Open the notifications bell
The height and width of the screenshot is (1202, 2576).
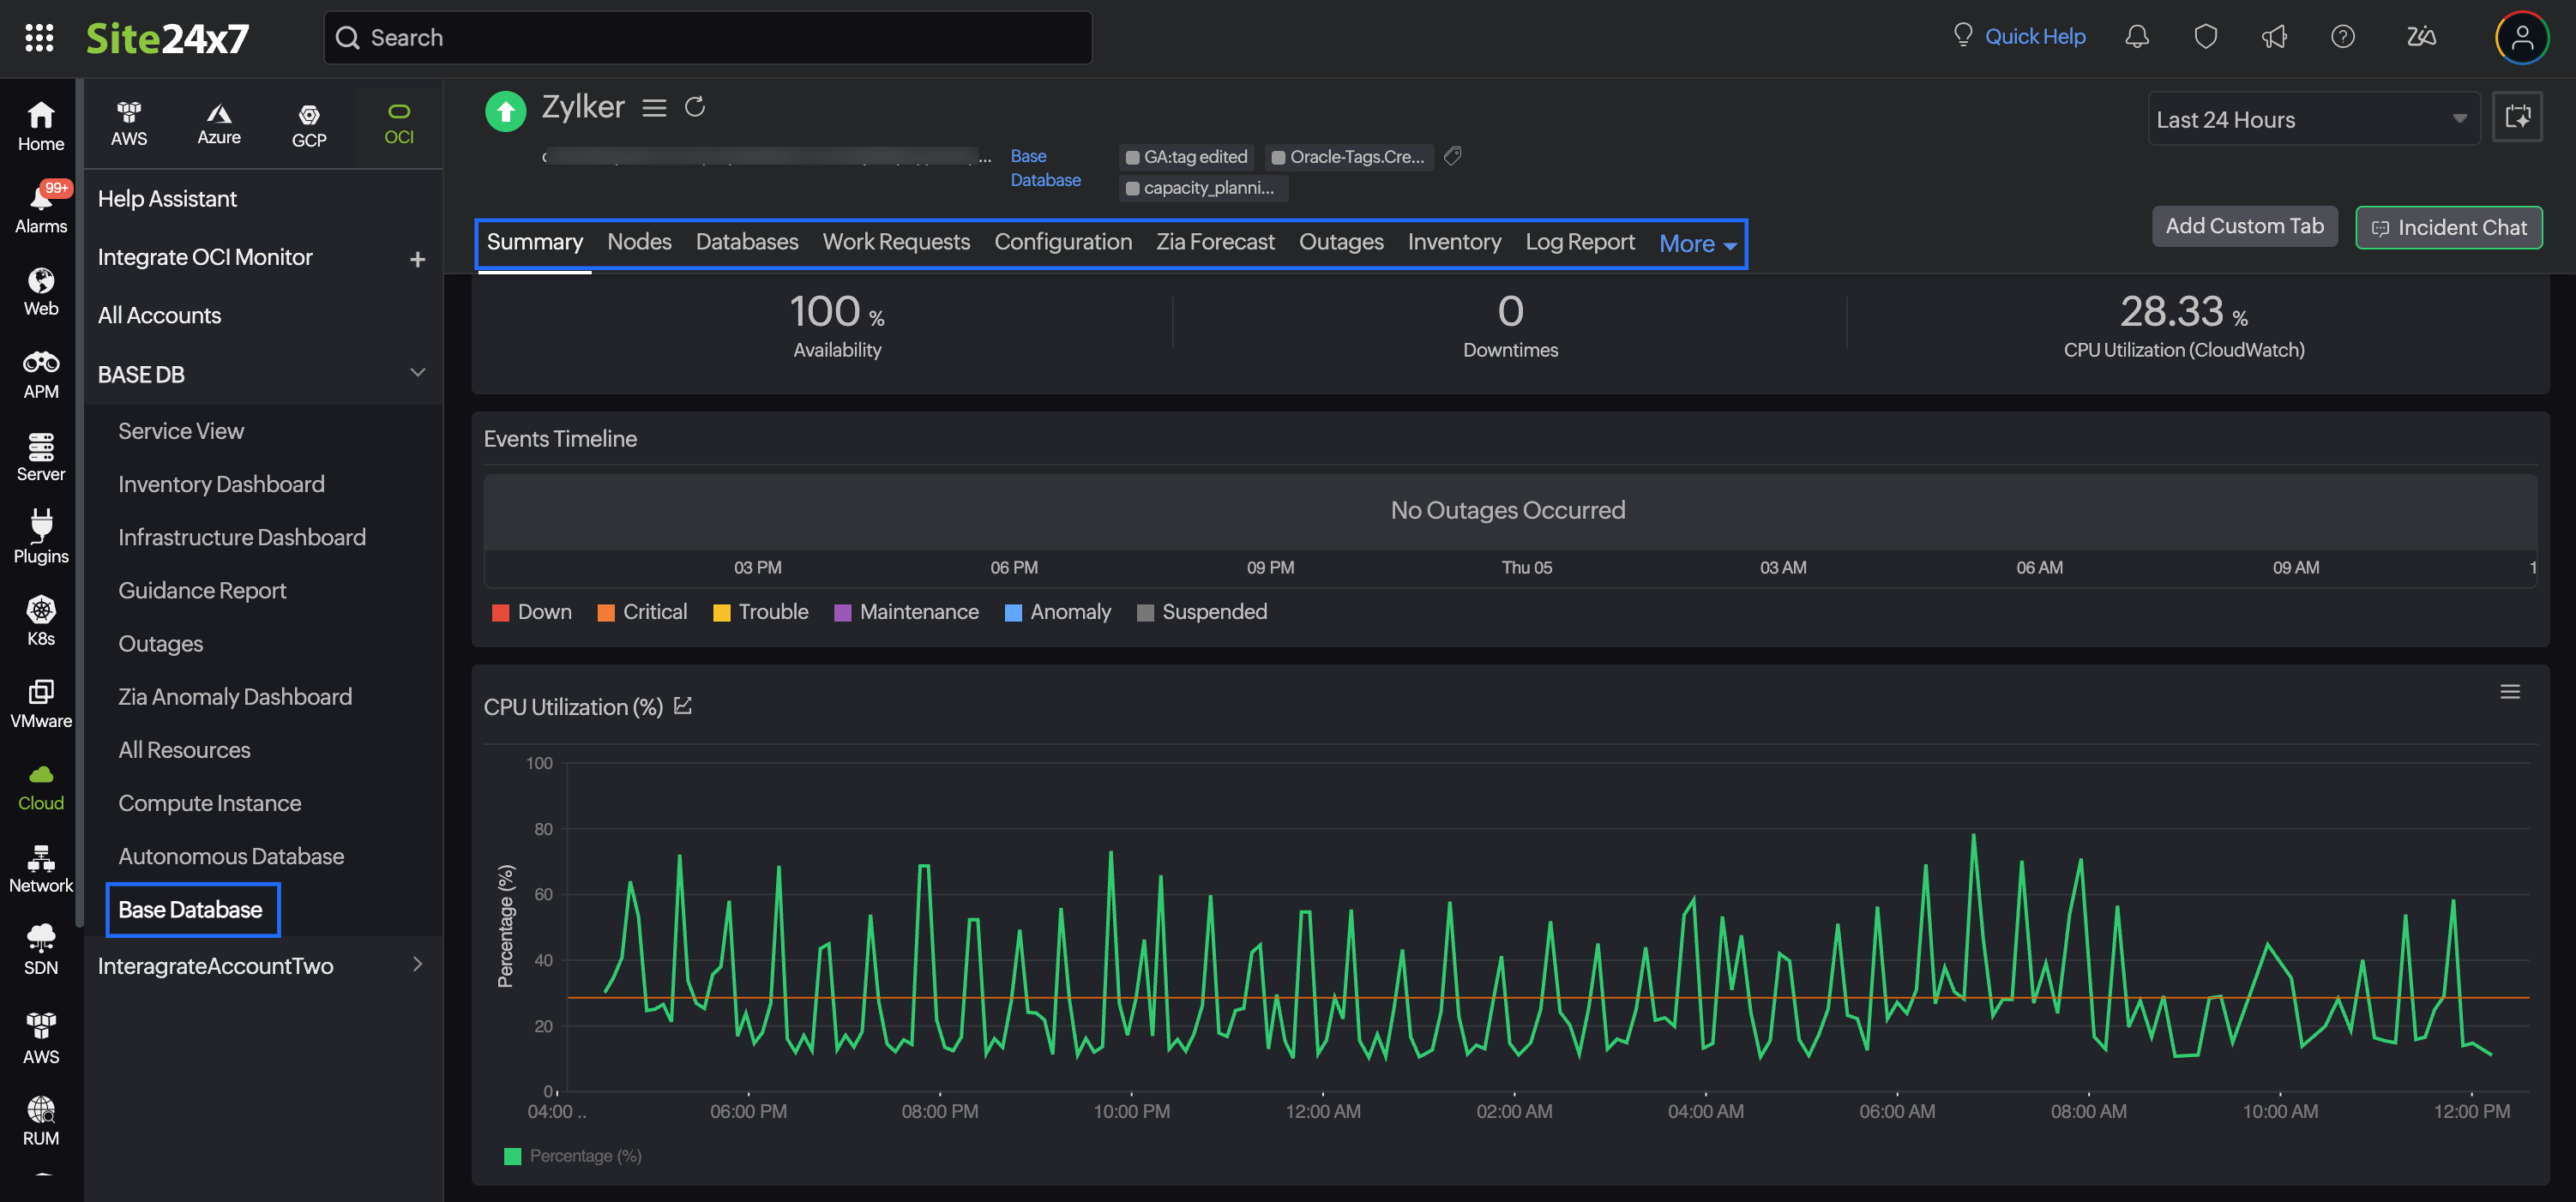tap(2137, 37)
